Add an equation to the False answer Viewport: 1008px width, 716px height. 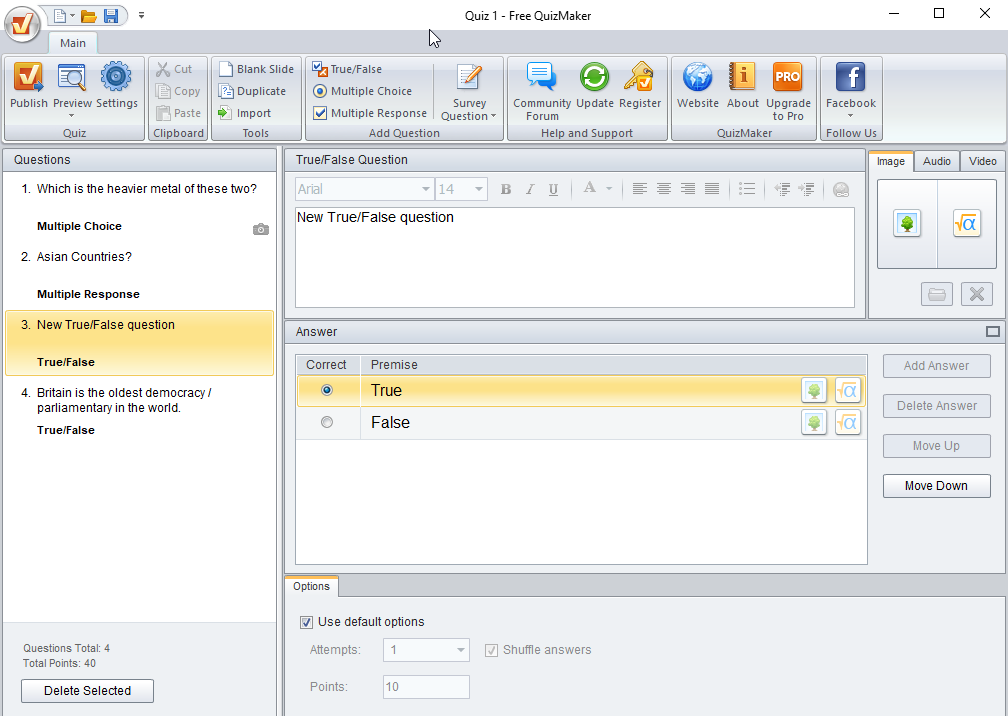[848, 422]
